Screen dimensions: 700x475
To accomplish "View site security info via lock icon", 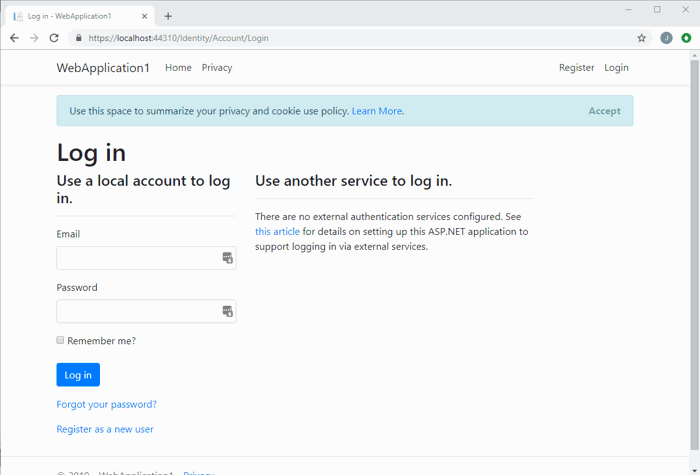I will click(78, 38).
